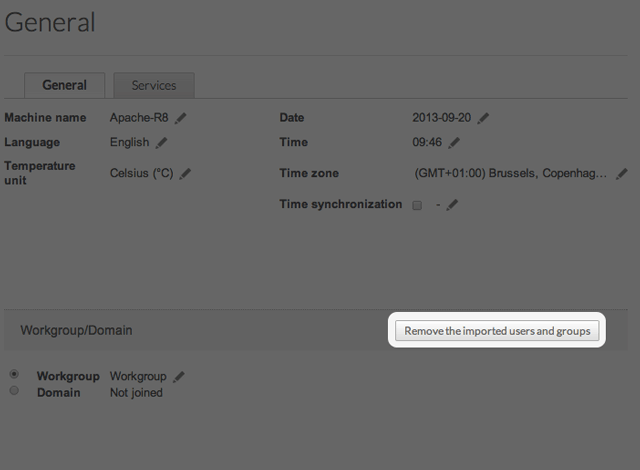Click the 2013-09-20 date value
The width and height of the screenshot is (640, 470).
[442, 118]
